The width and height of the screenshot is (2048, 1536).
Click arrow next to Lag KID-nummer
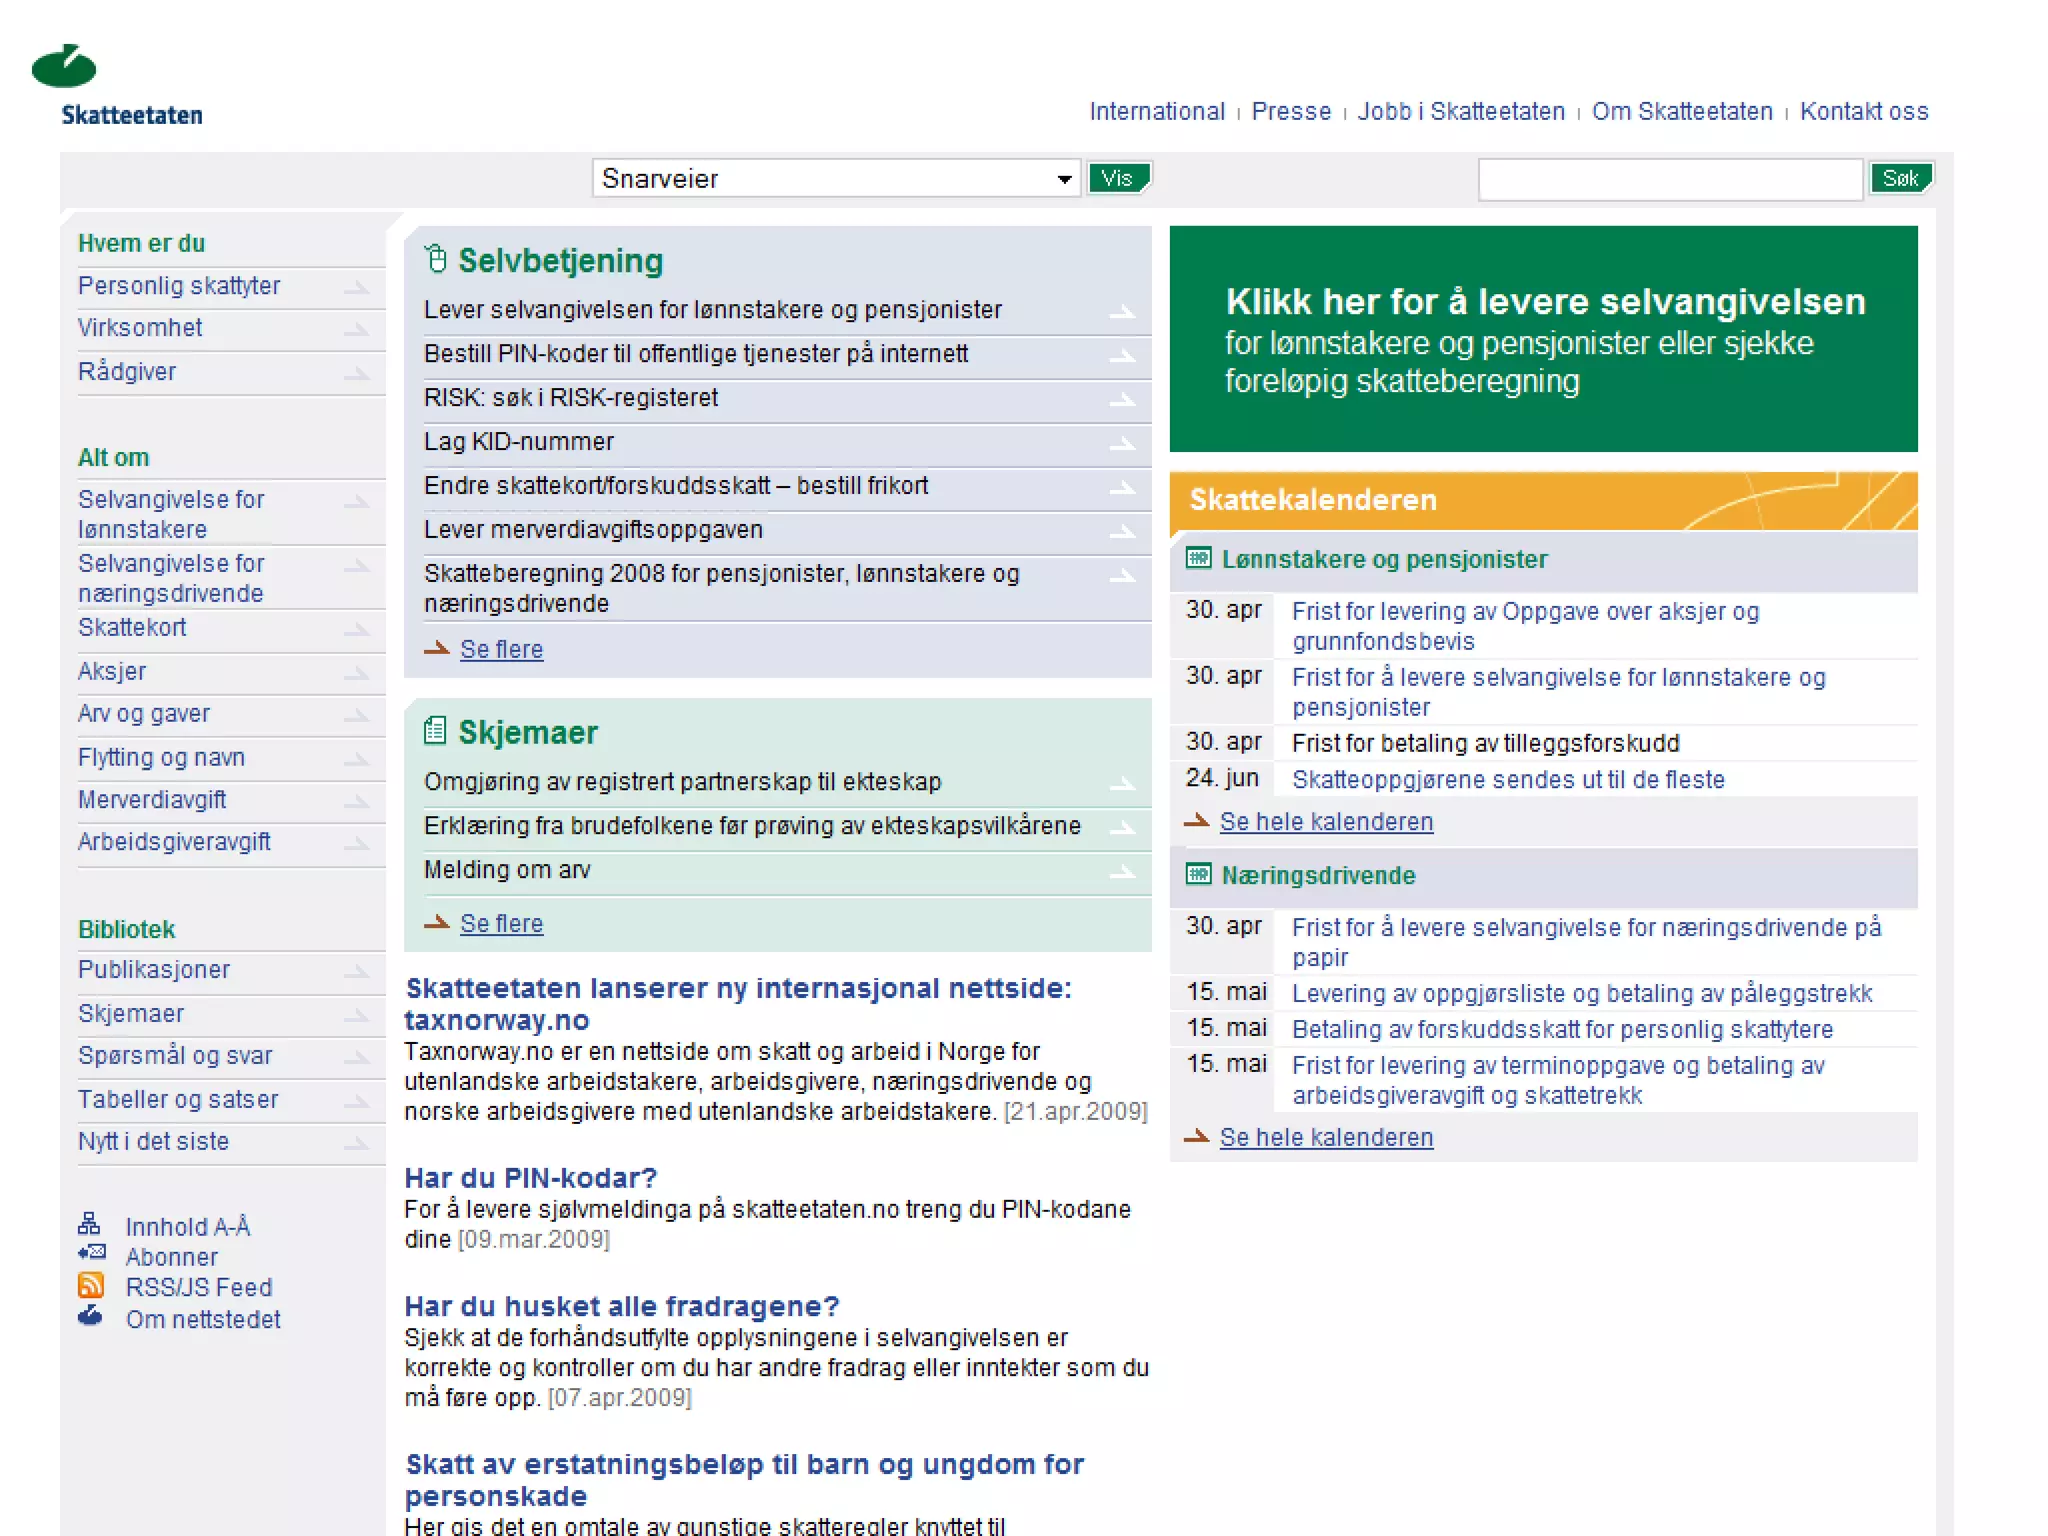(x=1123, y=443)
